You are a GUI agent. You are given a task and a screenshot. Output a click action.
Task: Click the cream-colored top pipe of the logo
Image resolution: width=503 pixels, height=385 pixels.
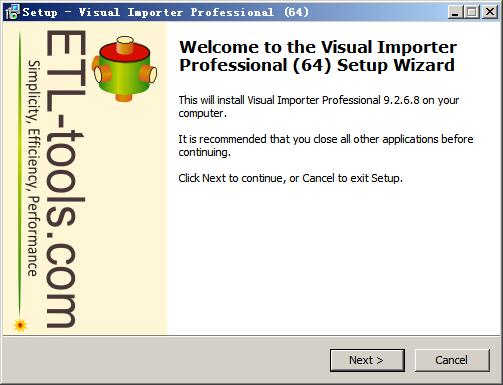[125, 44]
